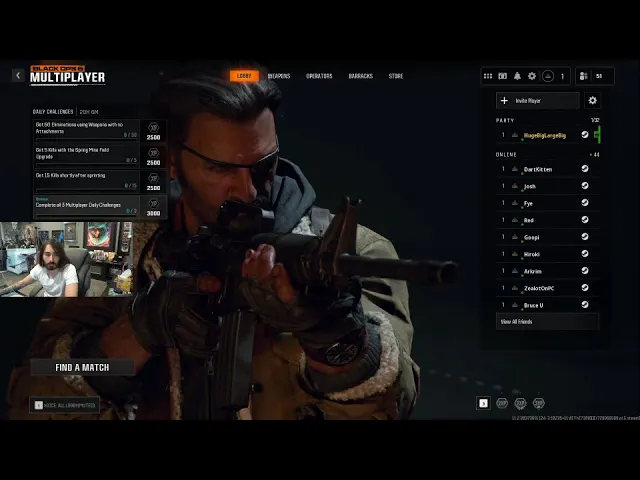Switch to the Lobby tab
This screenshot has height=480, width=640.
point(244,76)
